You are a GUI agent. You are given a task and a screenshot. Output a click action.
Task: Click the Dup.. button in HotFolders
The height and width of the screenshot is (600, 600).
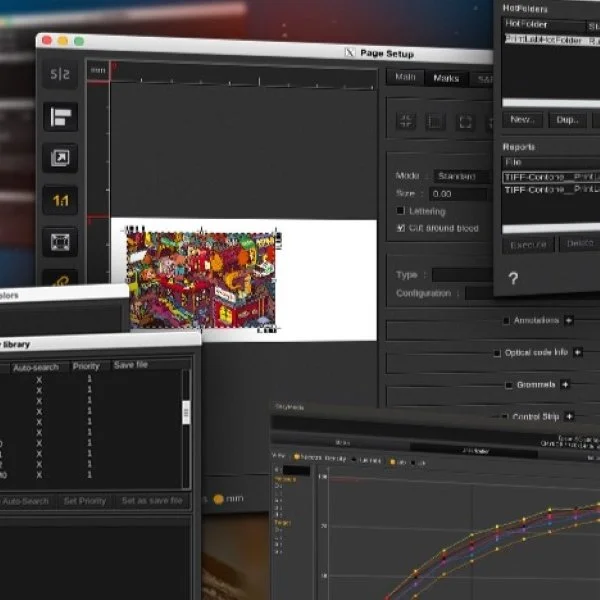click(x=567, y=120)
